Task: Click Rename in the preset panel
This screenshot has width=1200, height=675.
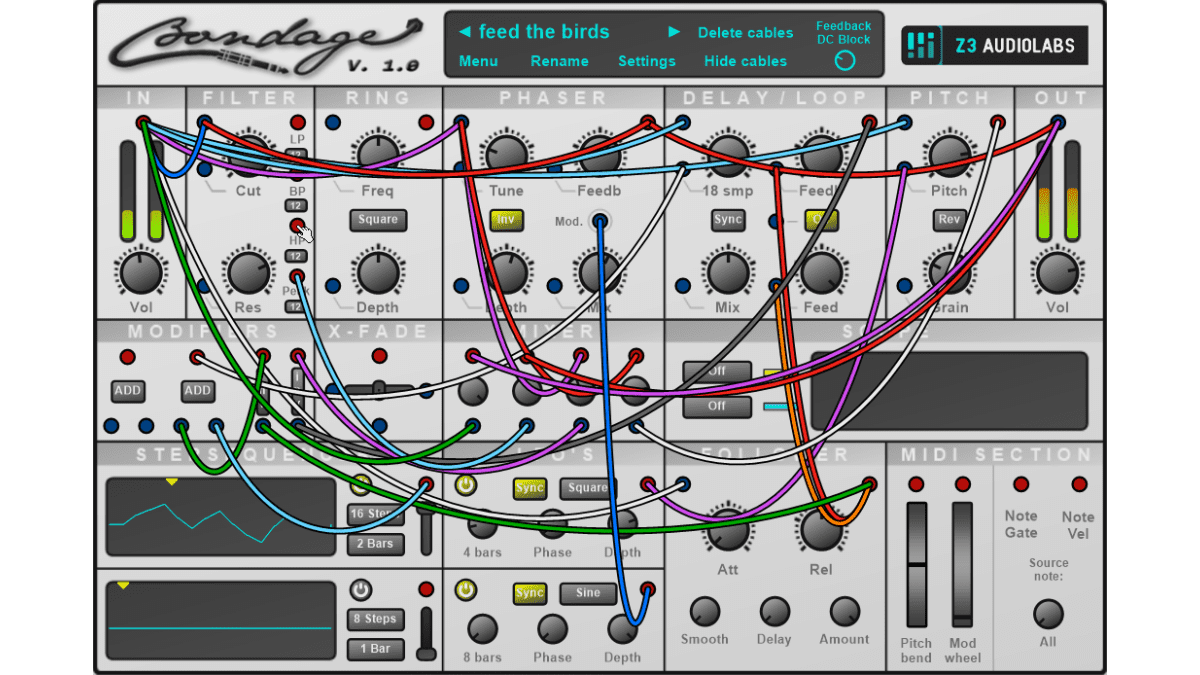Action: pos(559,61)
